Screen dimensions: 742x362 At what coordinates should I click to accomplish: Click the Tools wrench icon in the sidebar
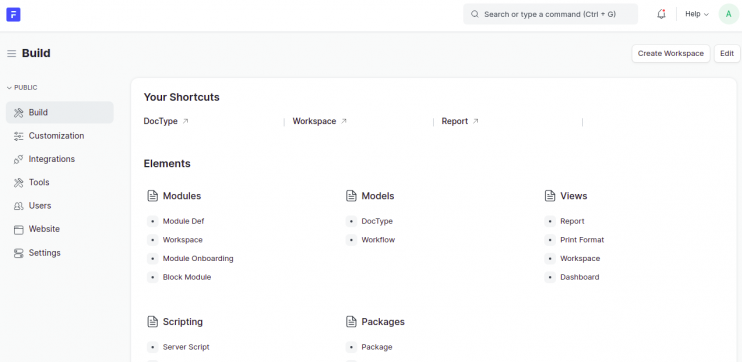pos(18,183)
